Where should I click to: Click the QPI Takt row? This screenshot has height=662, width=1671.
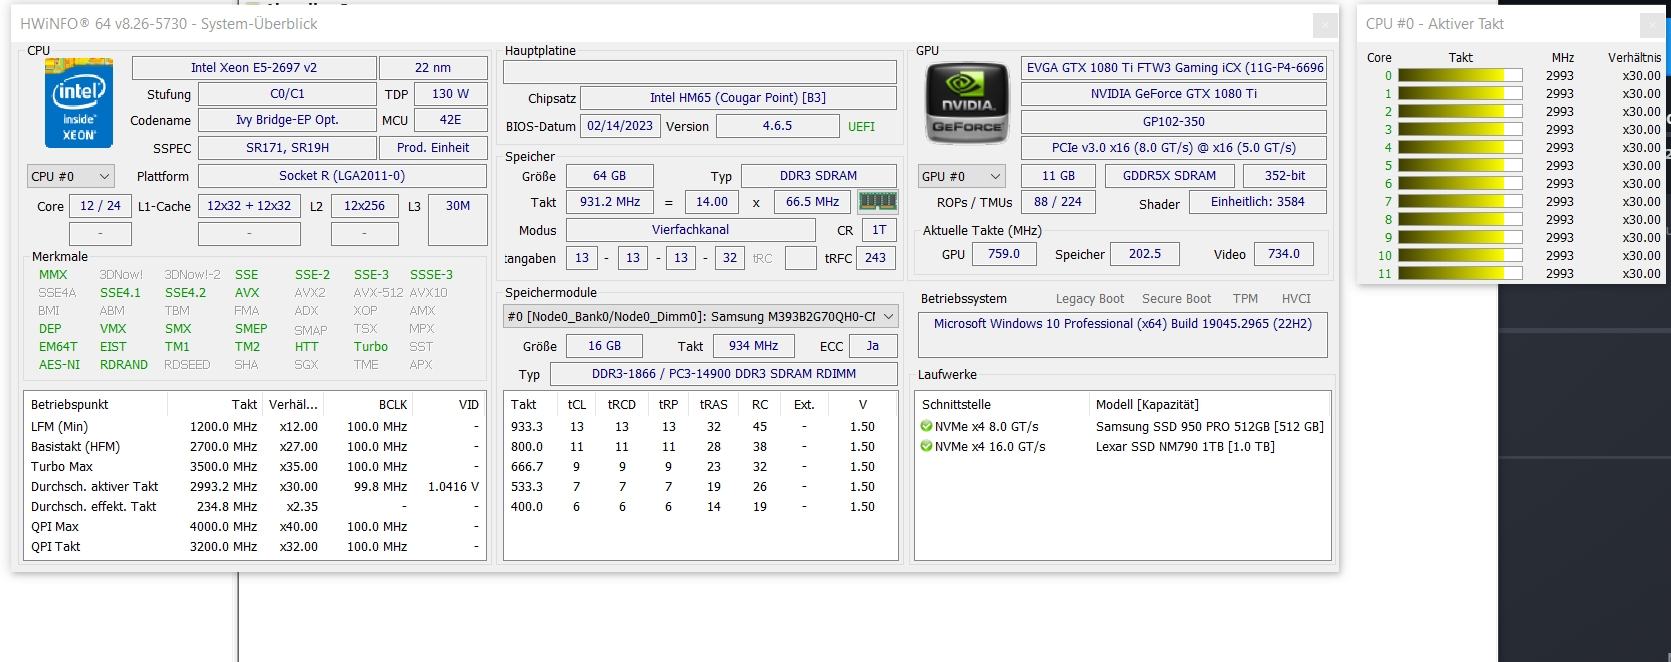click(255, 547)
